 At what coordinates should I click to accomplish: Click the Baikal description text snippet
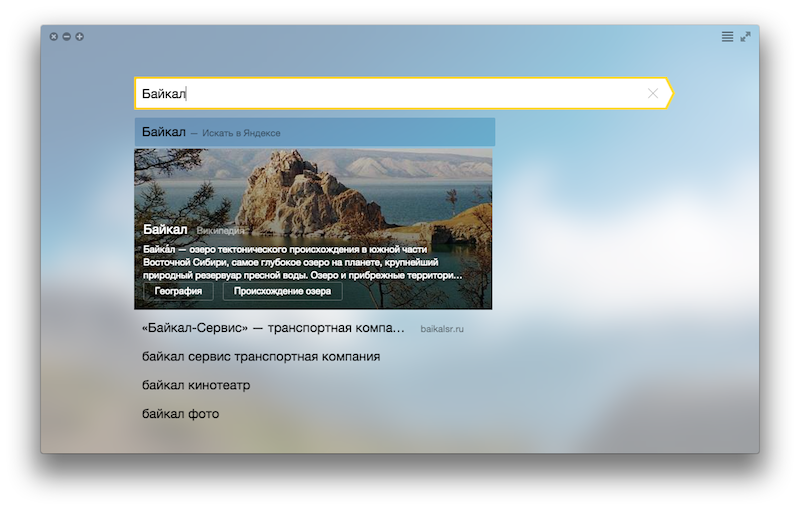point(300,261)
